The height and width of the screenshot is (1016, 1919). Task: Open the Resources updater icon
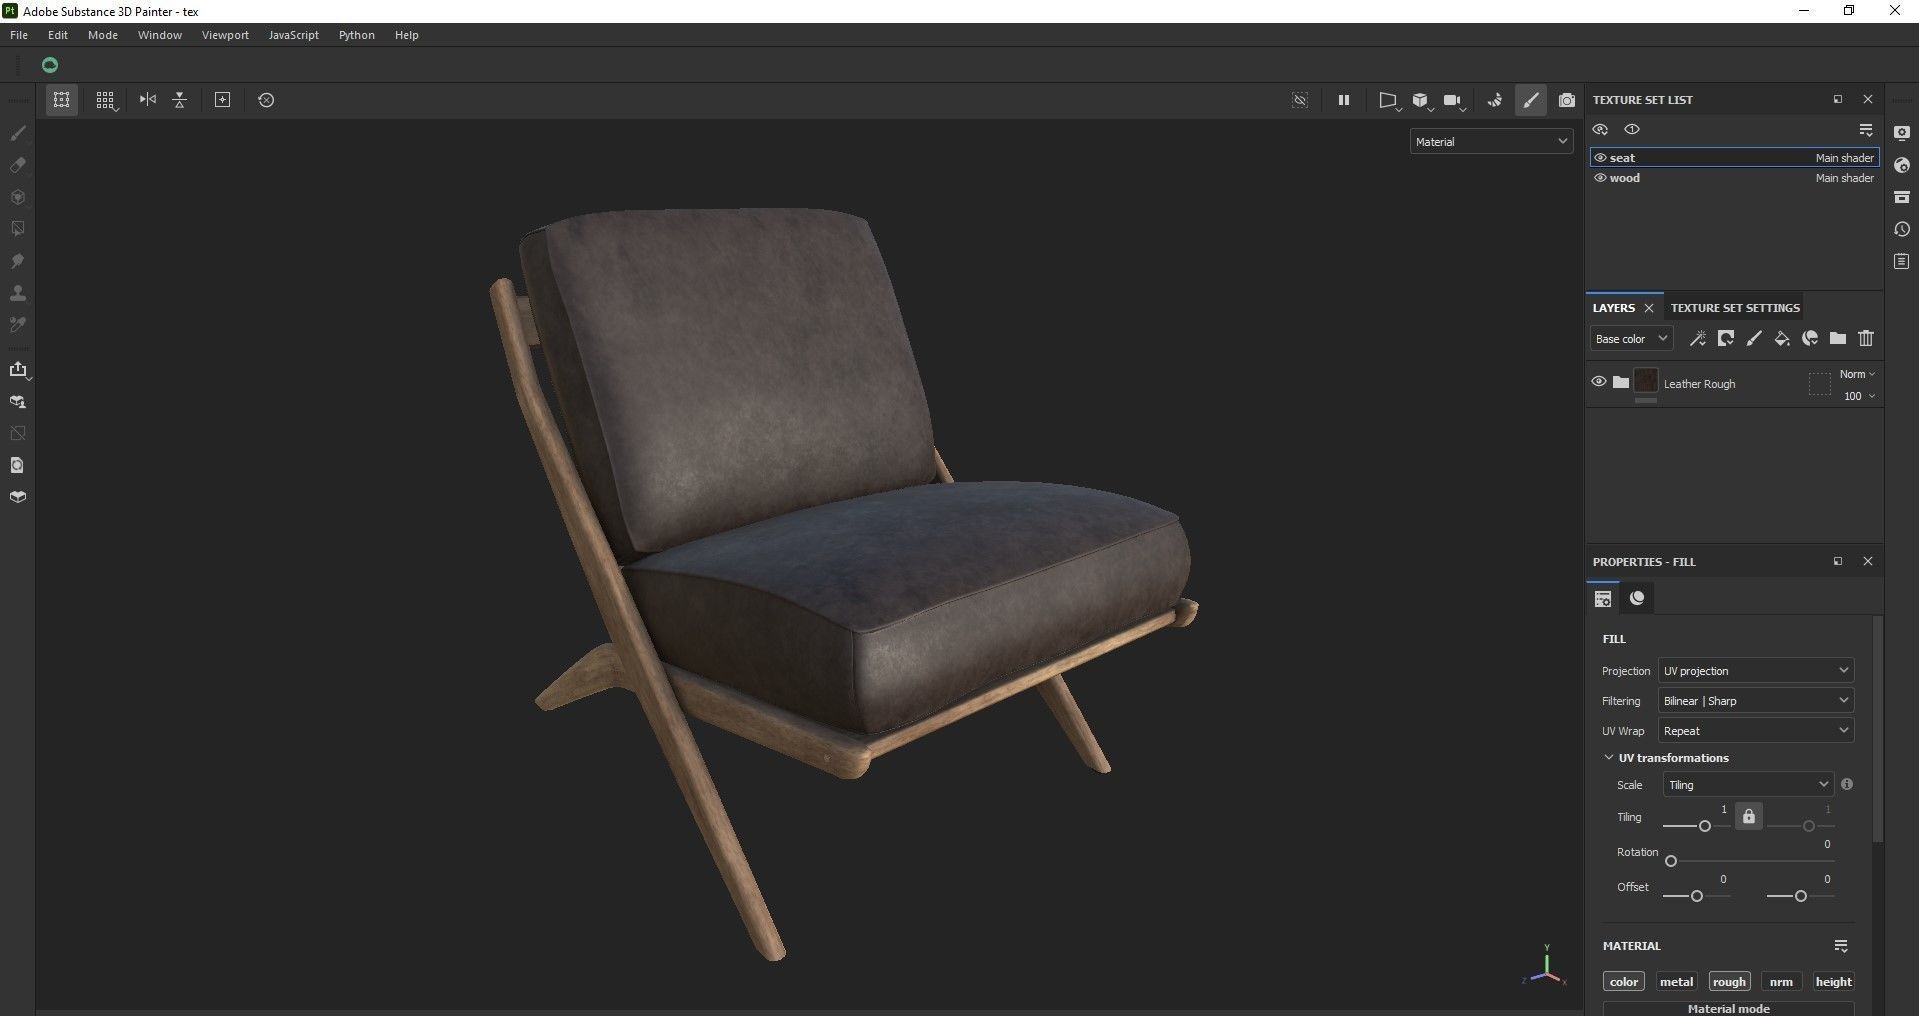pyautogui.click(x=17, y=465)
